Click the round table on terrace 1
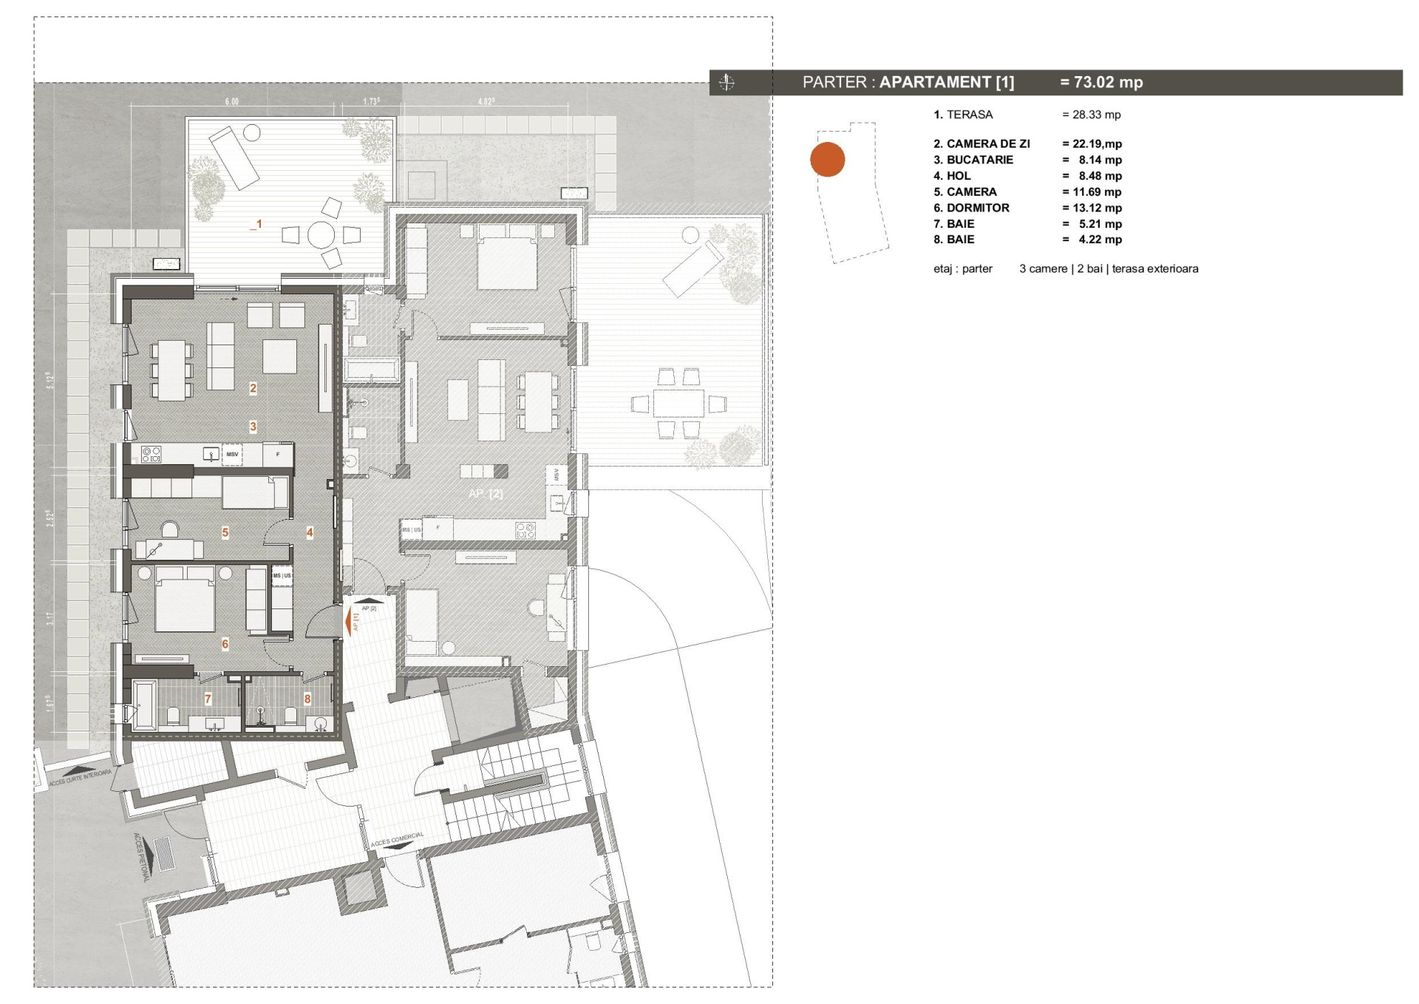The height and width of the screenshot is (1004, 1419). [321, 235]
